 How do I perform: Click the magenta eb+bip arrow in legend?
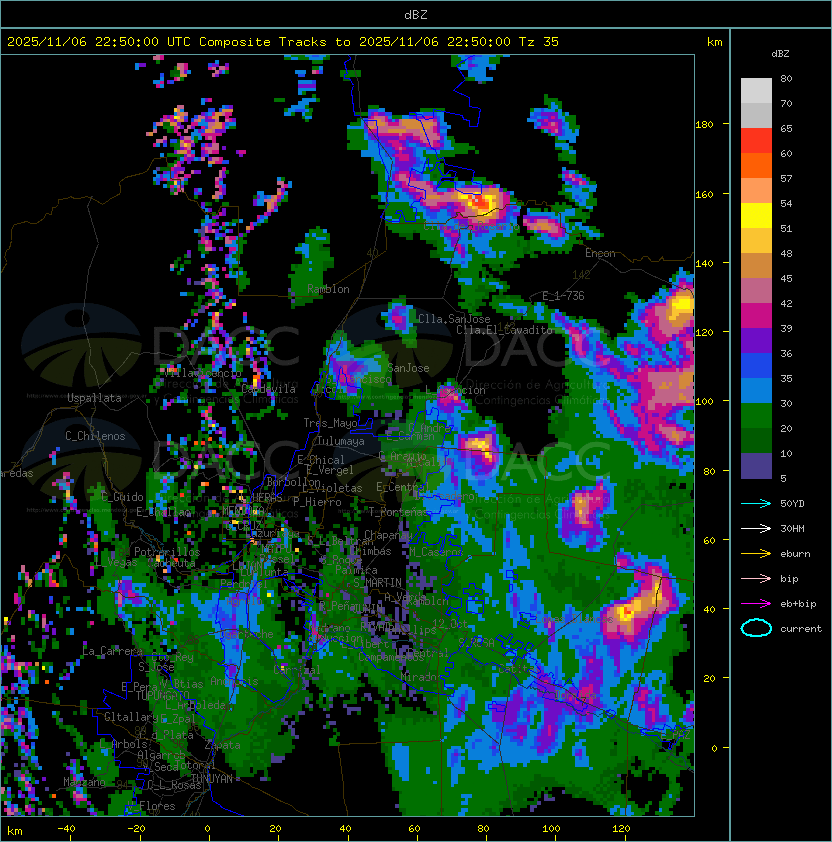click(x=756, y=604)
